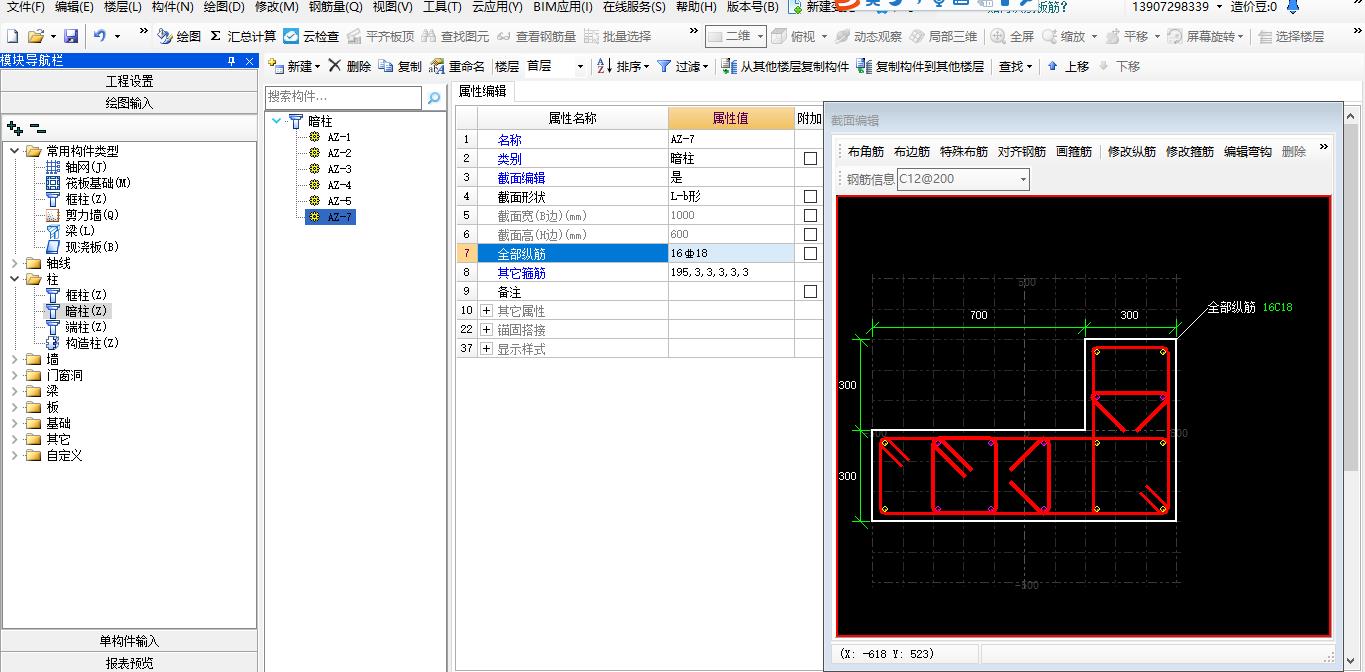Select AZ-3 in the component list

(339, 169)
